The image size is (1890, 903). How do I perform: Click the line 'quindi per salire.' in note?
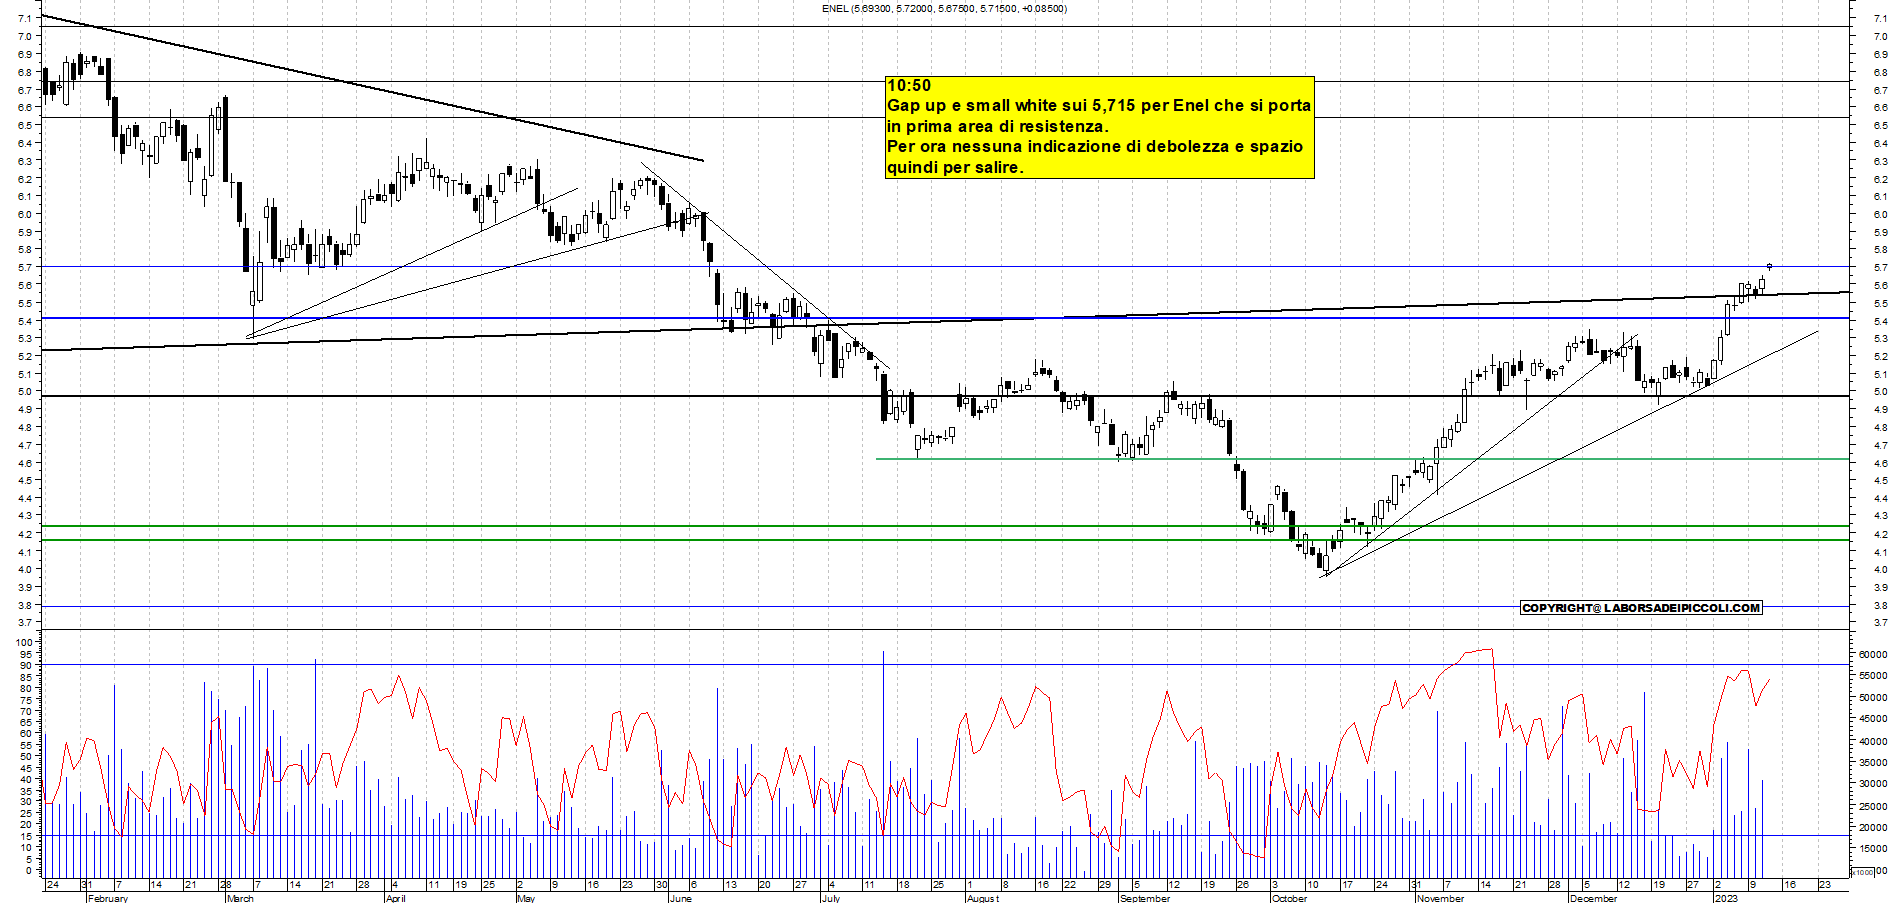point(956,168)
